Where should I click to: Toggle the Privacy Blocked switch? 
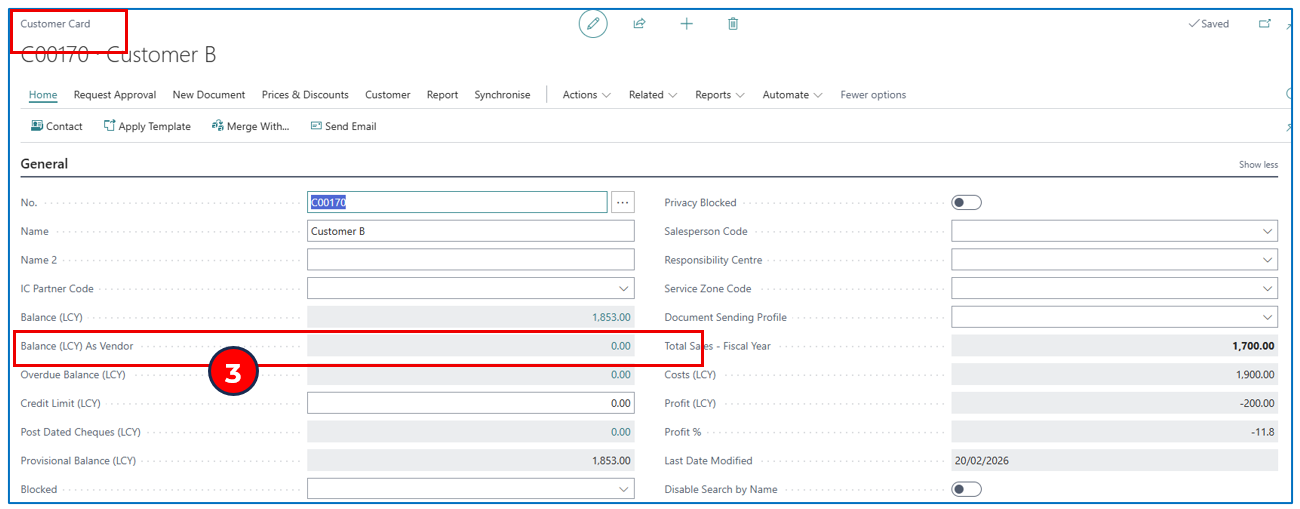click(966, 203)
